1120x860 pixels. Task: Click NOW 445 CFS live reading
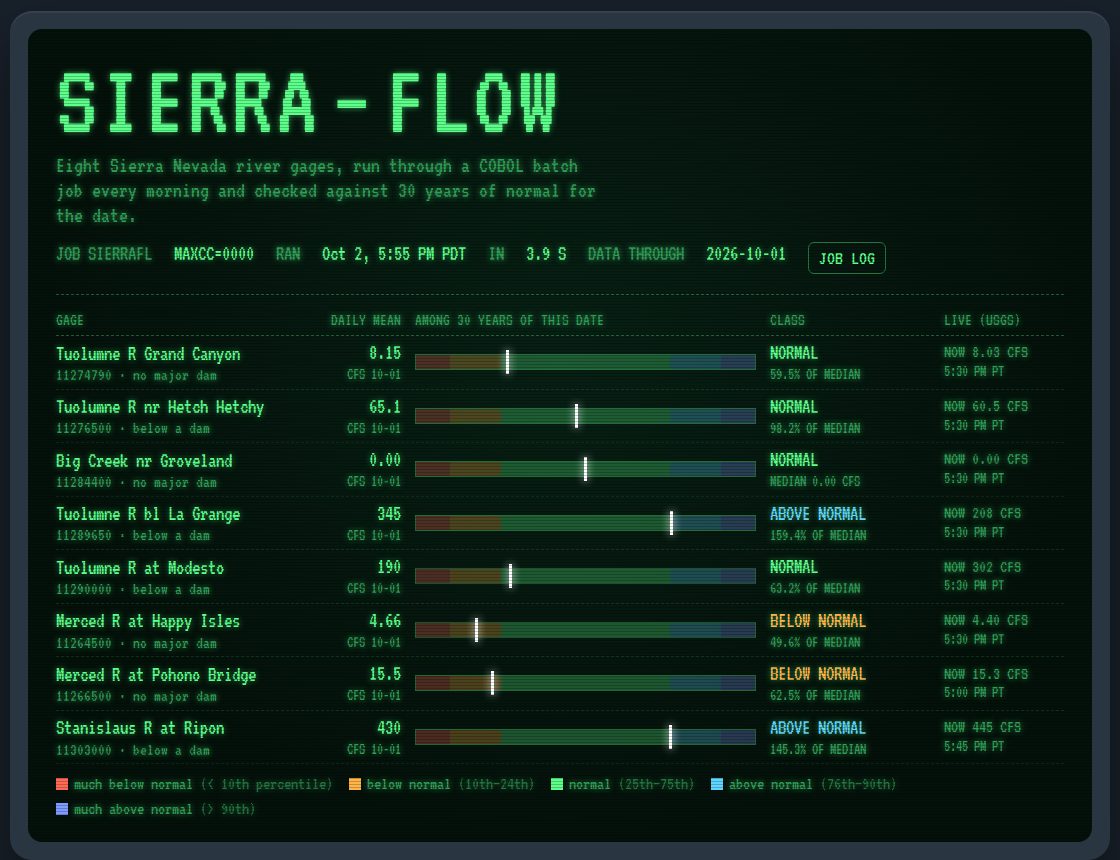982,727
